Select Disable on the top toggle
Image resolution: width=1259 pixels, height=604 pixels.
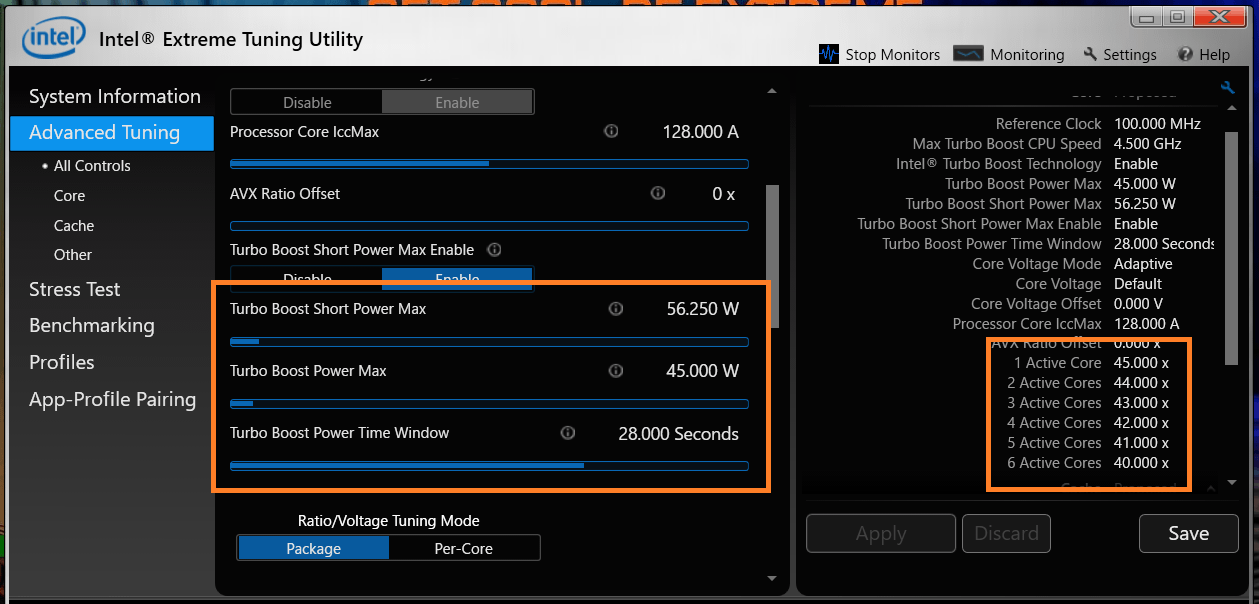point(307,102)
